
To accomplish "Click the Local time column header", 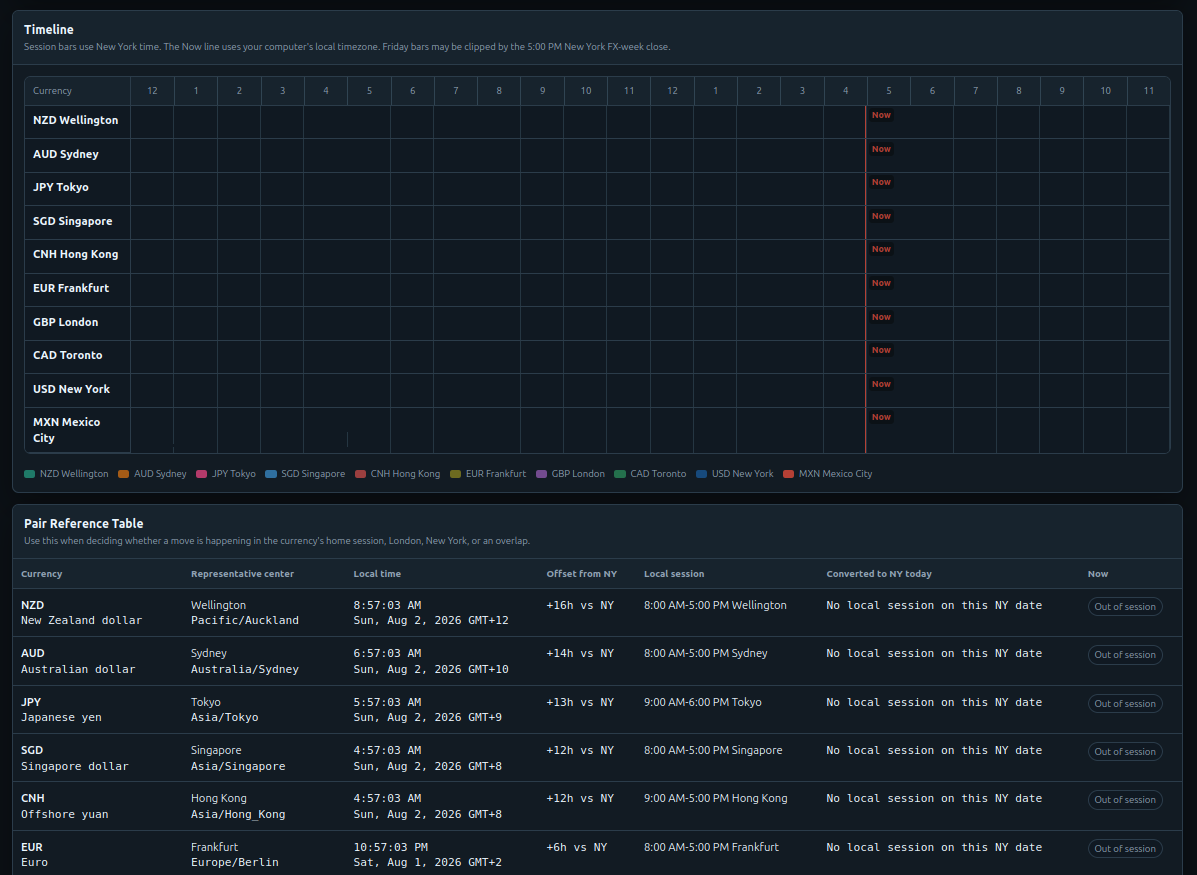I will (x=377, y=574).
